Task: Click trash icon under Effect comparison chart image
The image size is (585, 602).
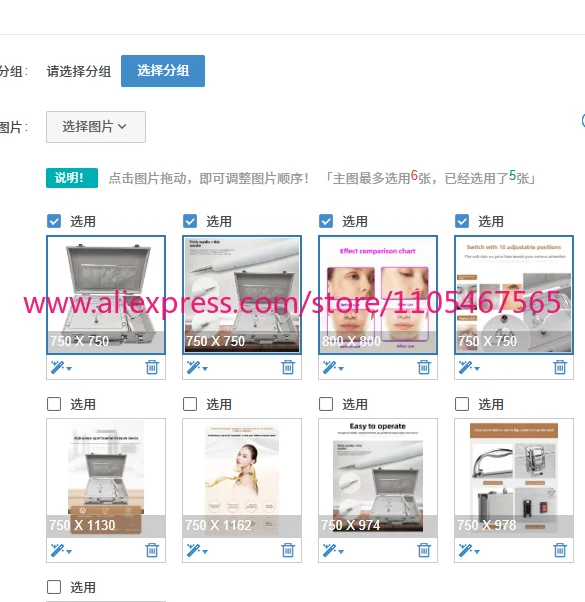Action: (x=424, y=367)
